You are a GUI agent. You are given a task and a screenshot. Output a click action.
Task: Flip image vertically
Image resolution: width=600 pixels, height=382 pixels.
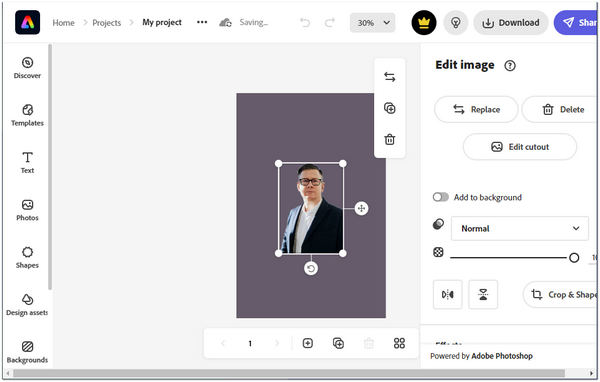483,294
